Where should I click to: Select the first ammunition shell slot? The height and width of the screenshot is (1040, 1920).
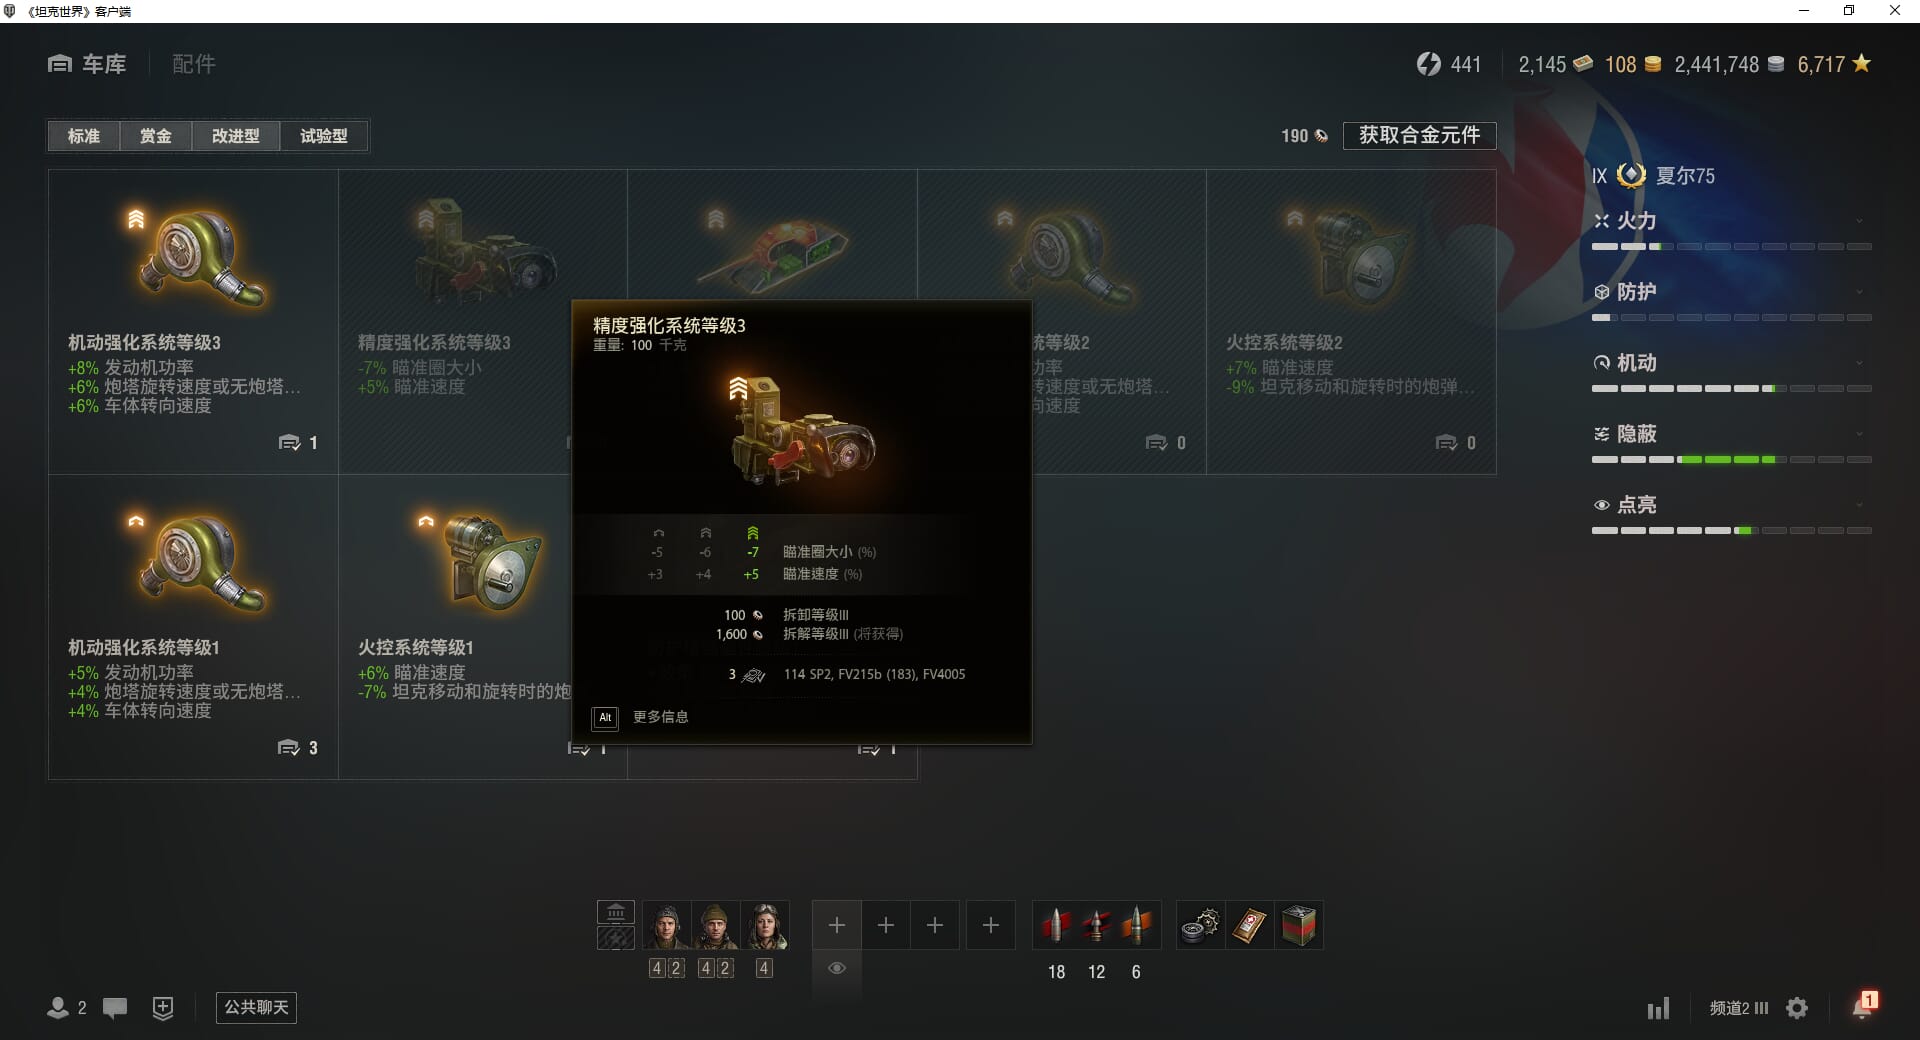1056,926
